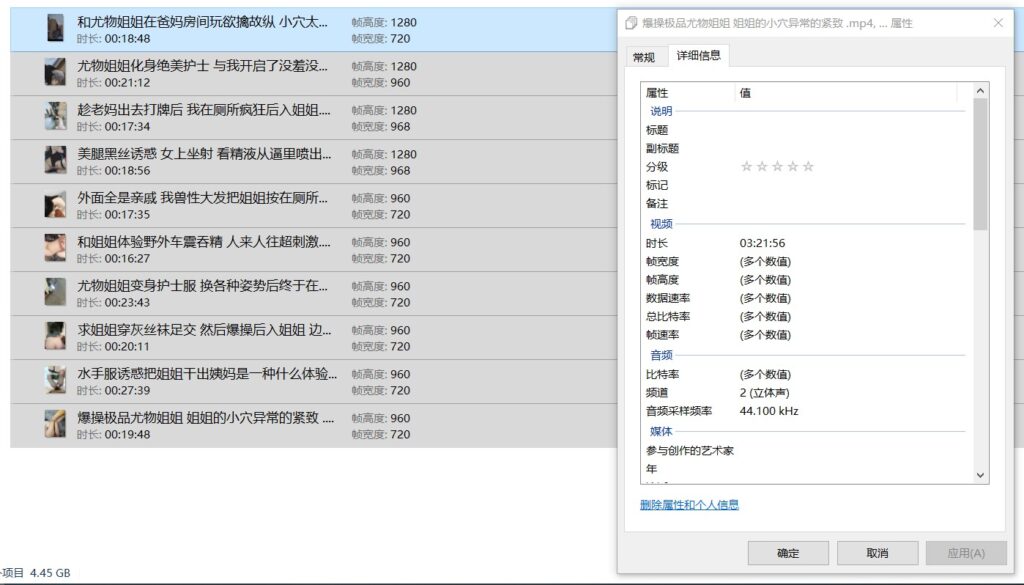Click the 备注 property row
Image resolution: width=1024 pixels, height=585 pixels.
[x=805, y=203]
